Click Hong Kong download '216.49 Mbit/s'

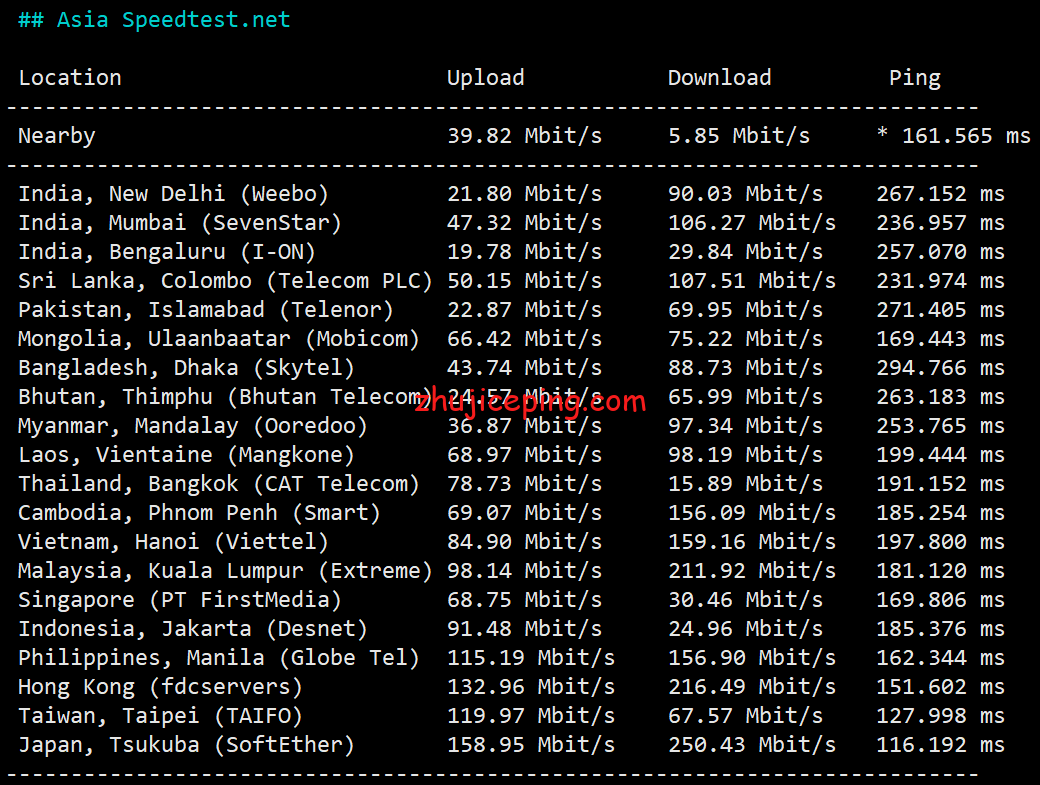pyautogui.click(x=752, y=687)
